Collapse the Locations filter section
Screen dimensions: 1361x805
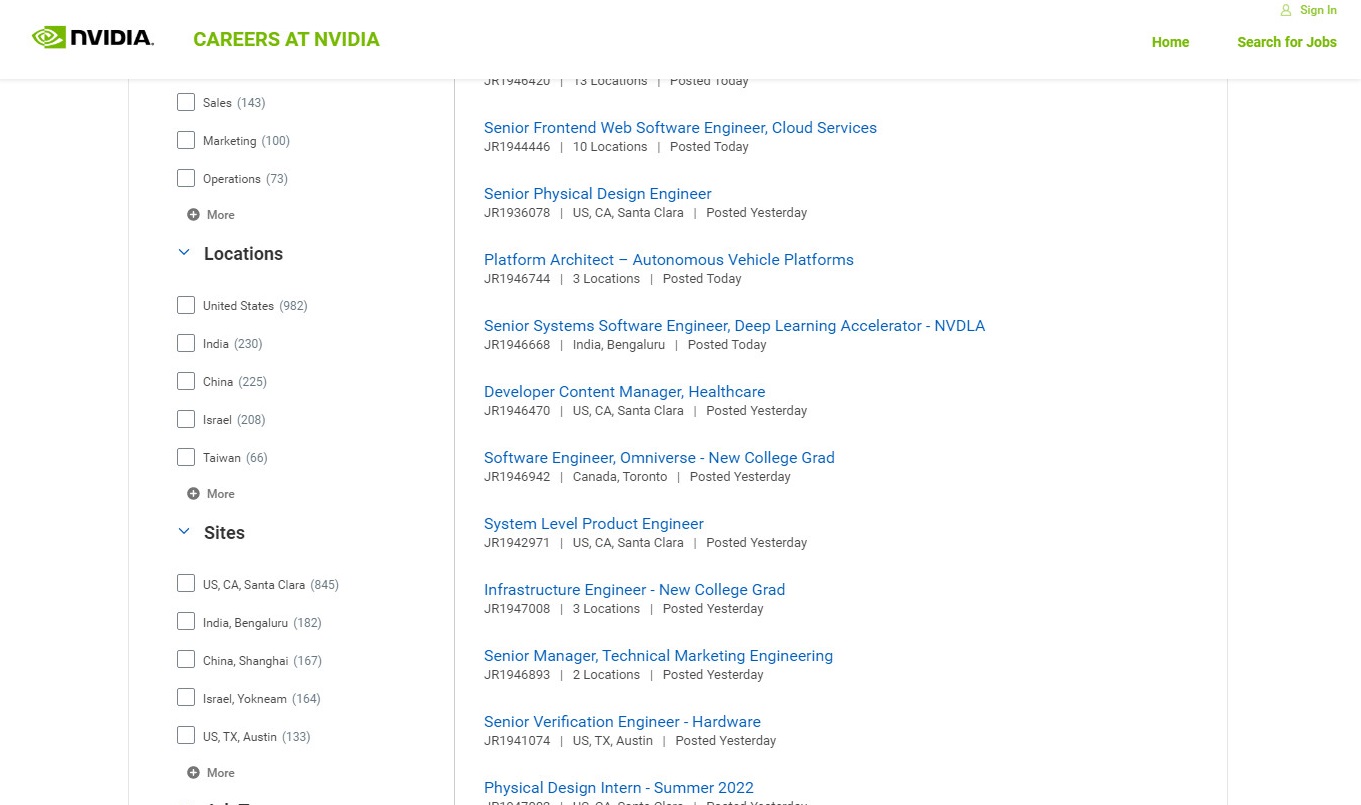[184, 253]
